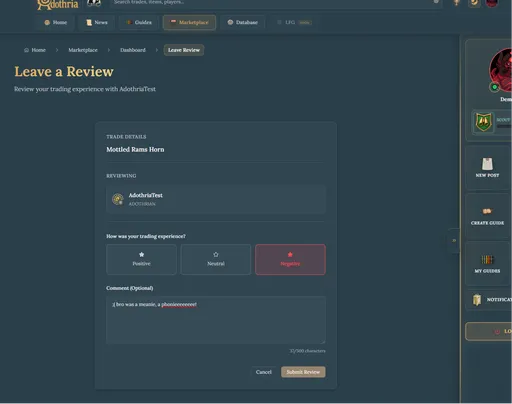Toggle the moon theme icon in header
Screen dimensions: 512x404
pyautogui.click(x=474, y=3)
